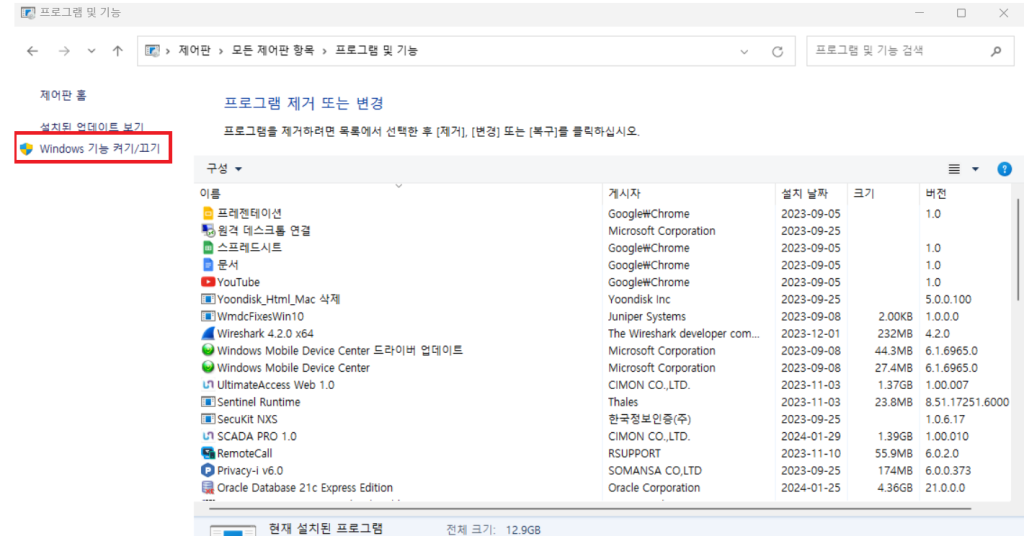1024x536 pixels.
Task: Click publisher 한국정보인증(주)
Action: pos(649,419)
